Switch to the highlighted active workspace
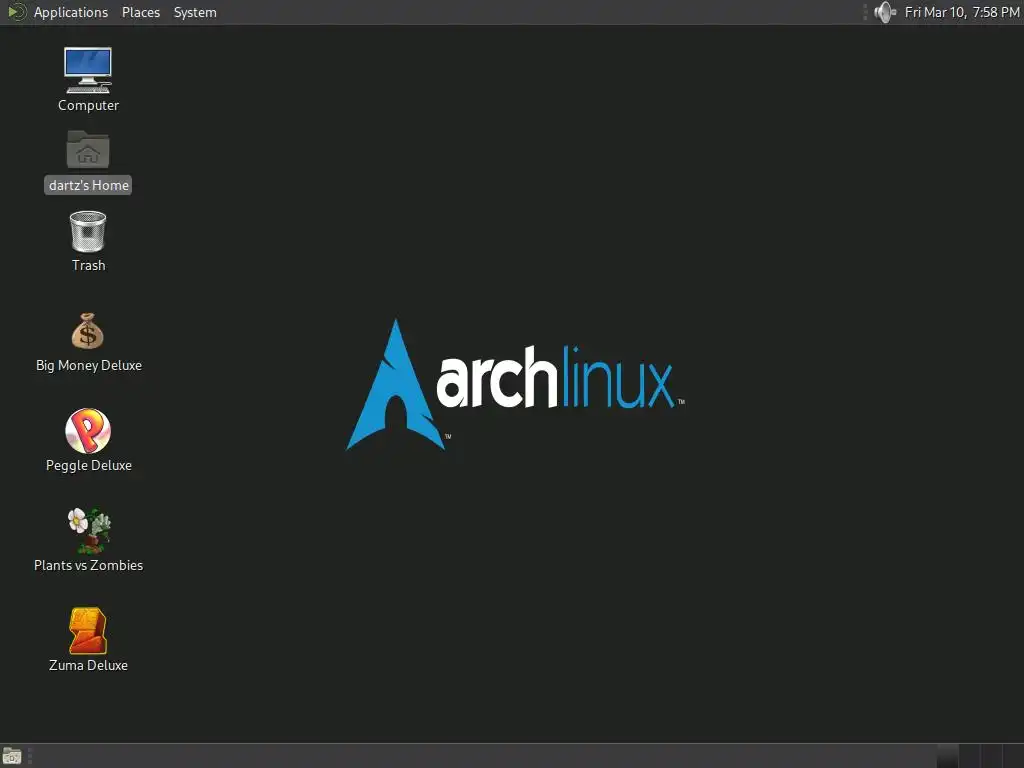Viewport: 1024px width, 768px height. tap(948, 756)
